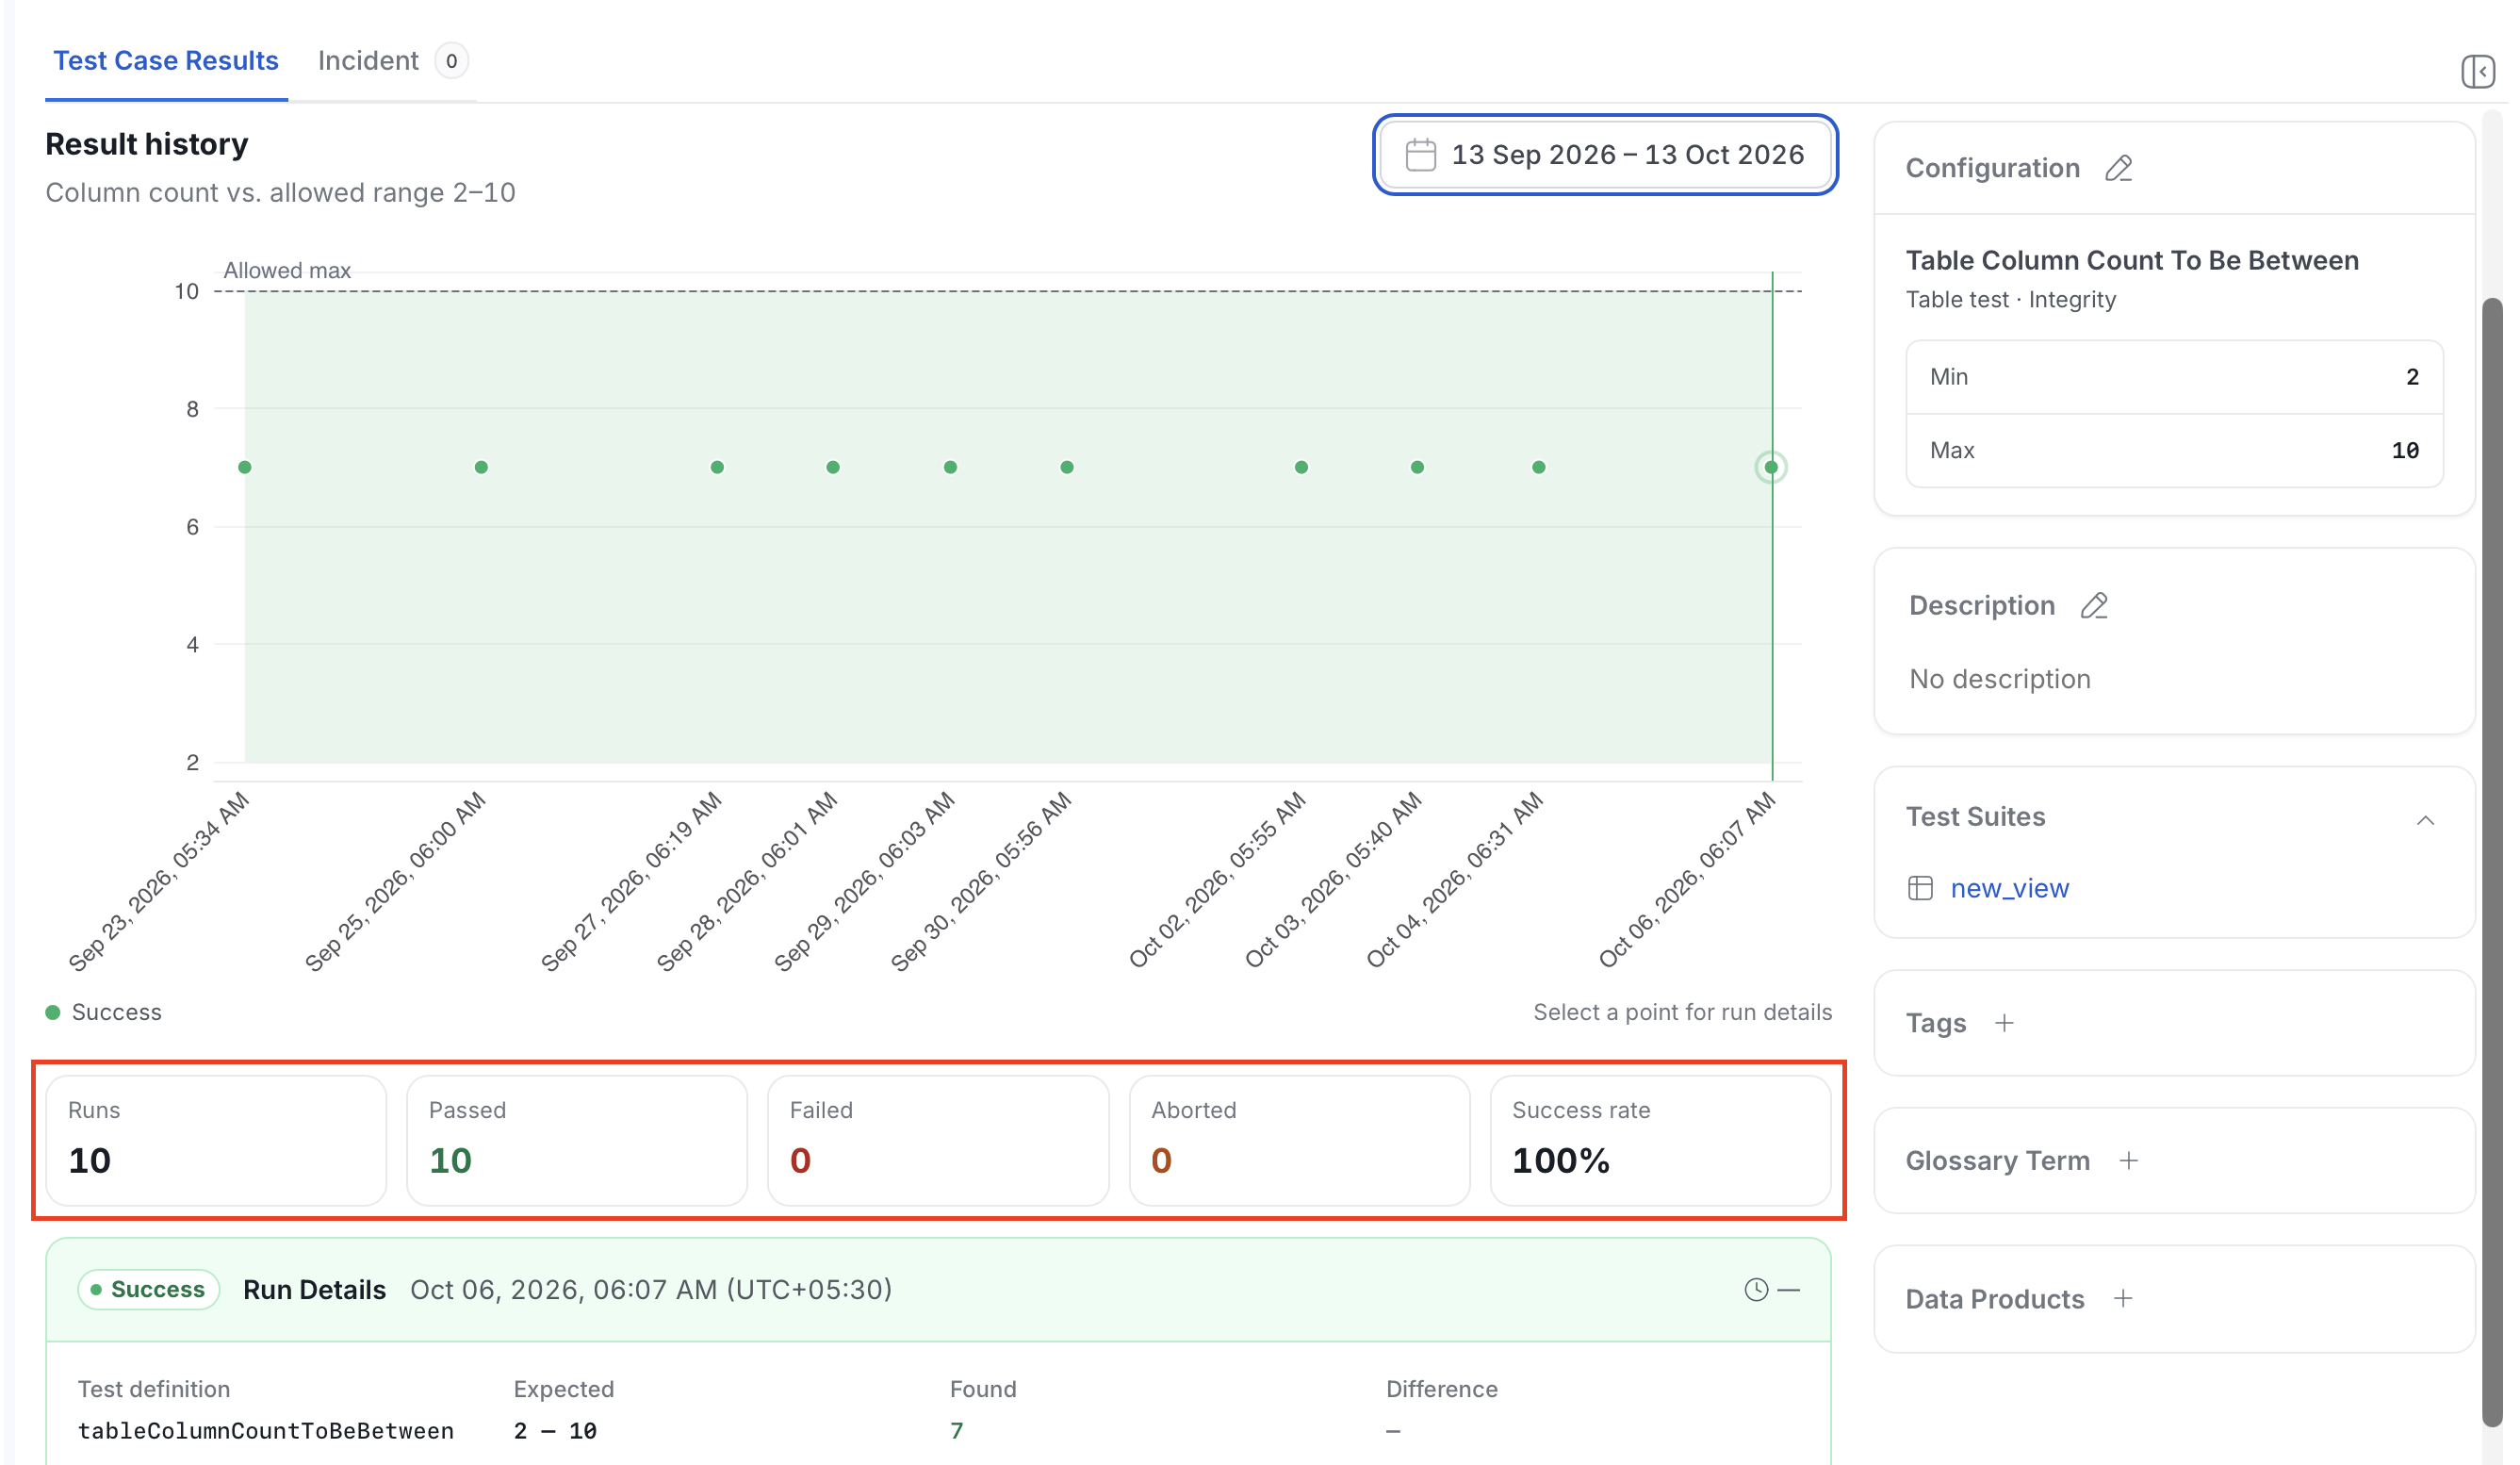Select the Sep 29, 2026 data point
Screen dimensions: 2520x1465
click(950, 467)
